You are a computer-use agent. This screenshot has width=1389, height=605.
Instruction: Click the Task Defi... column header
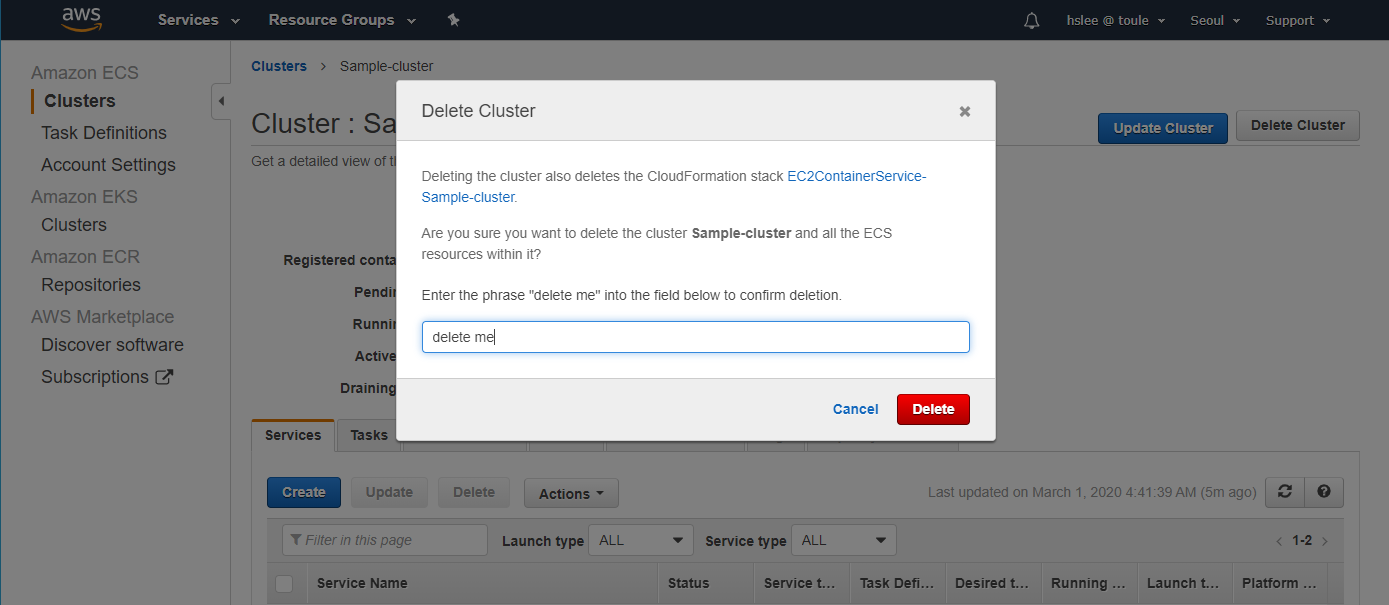pos(897,583)
